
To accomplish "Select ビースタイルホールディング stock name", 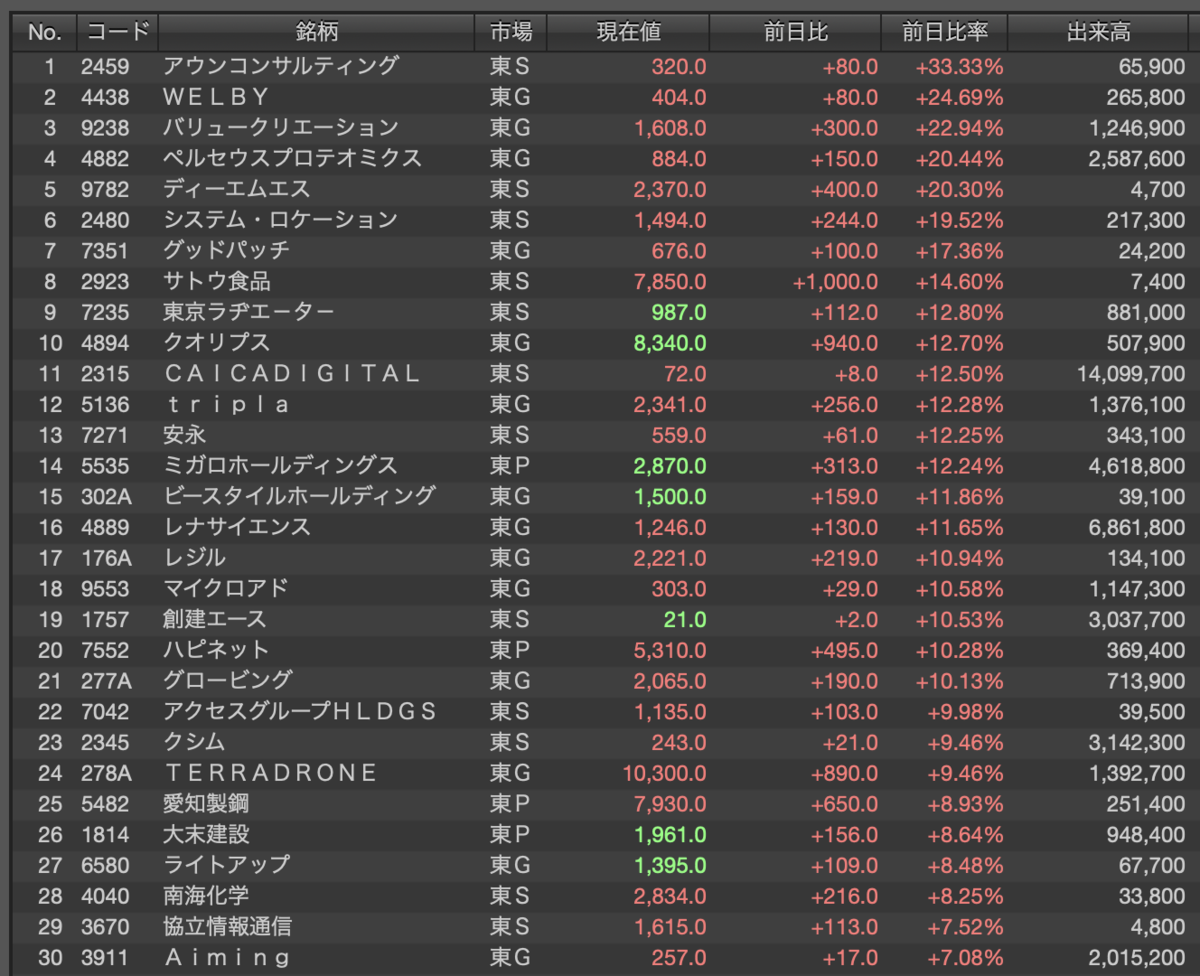I will point(299,496).
